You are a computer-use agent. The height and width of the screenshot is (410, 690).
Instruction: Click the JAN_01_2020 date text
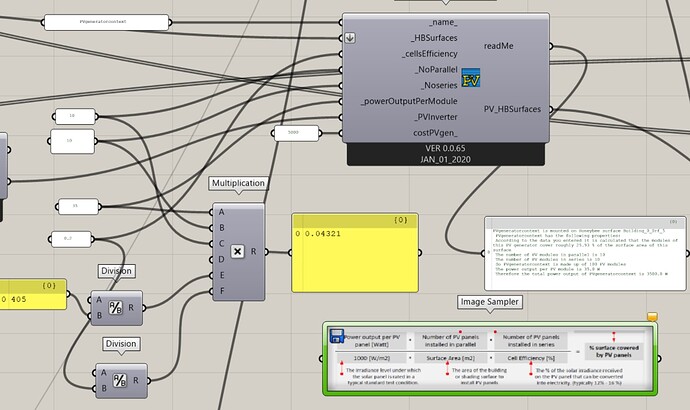(445, 159)
